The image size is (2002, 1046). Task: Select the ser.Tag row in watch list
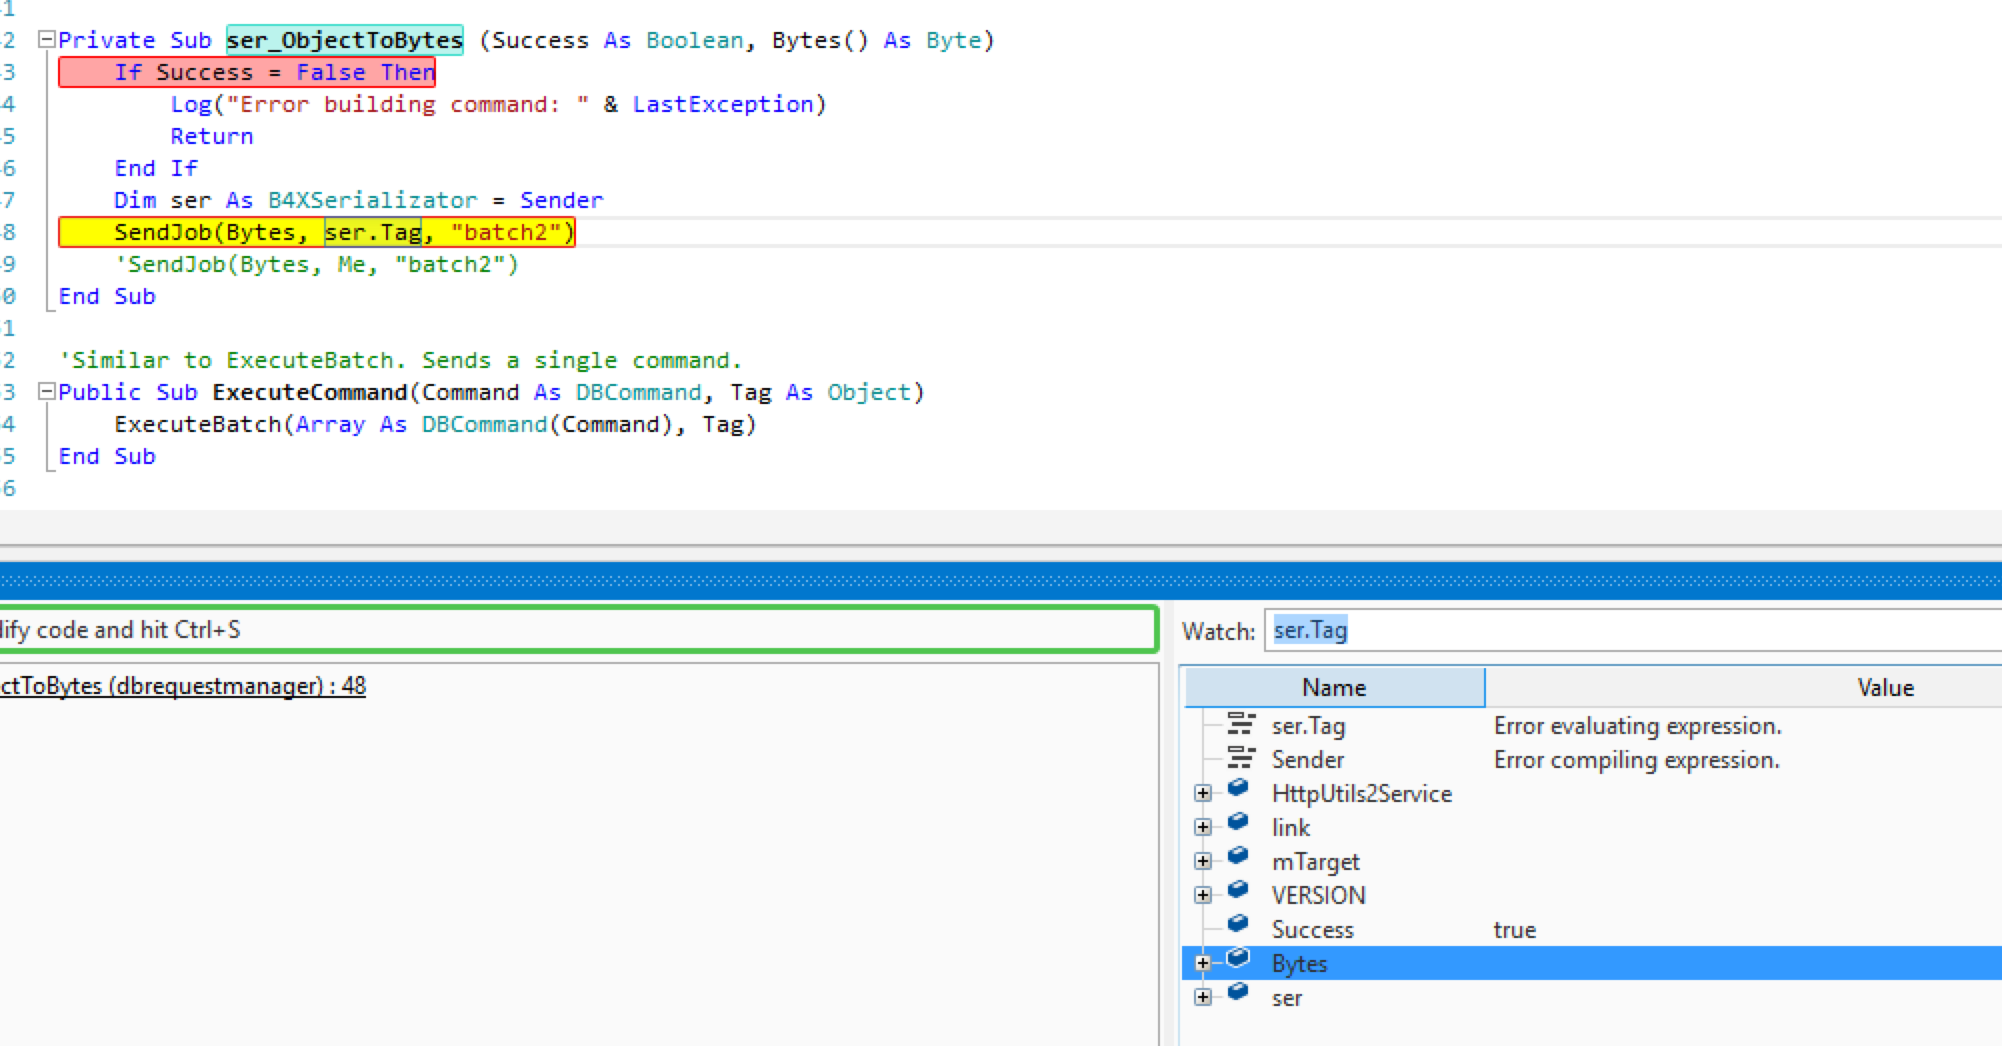(1592, 726)
